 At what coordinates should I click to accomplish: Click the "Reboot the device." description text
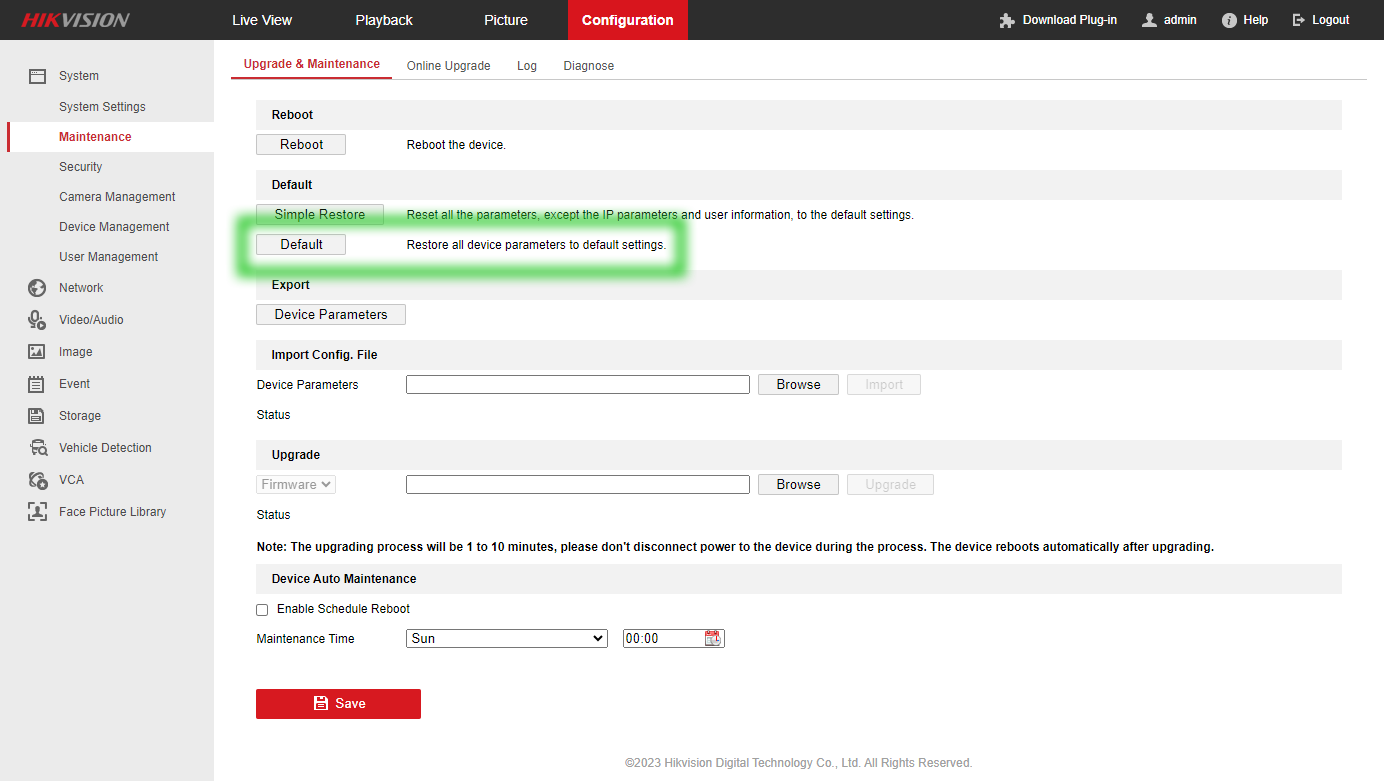[456, 145]
